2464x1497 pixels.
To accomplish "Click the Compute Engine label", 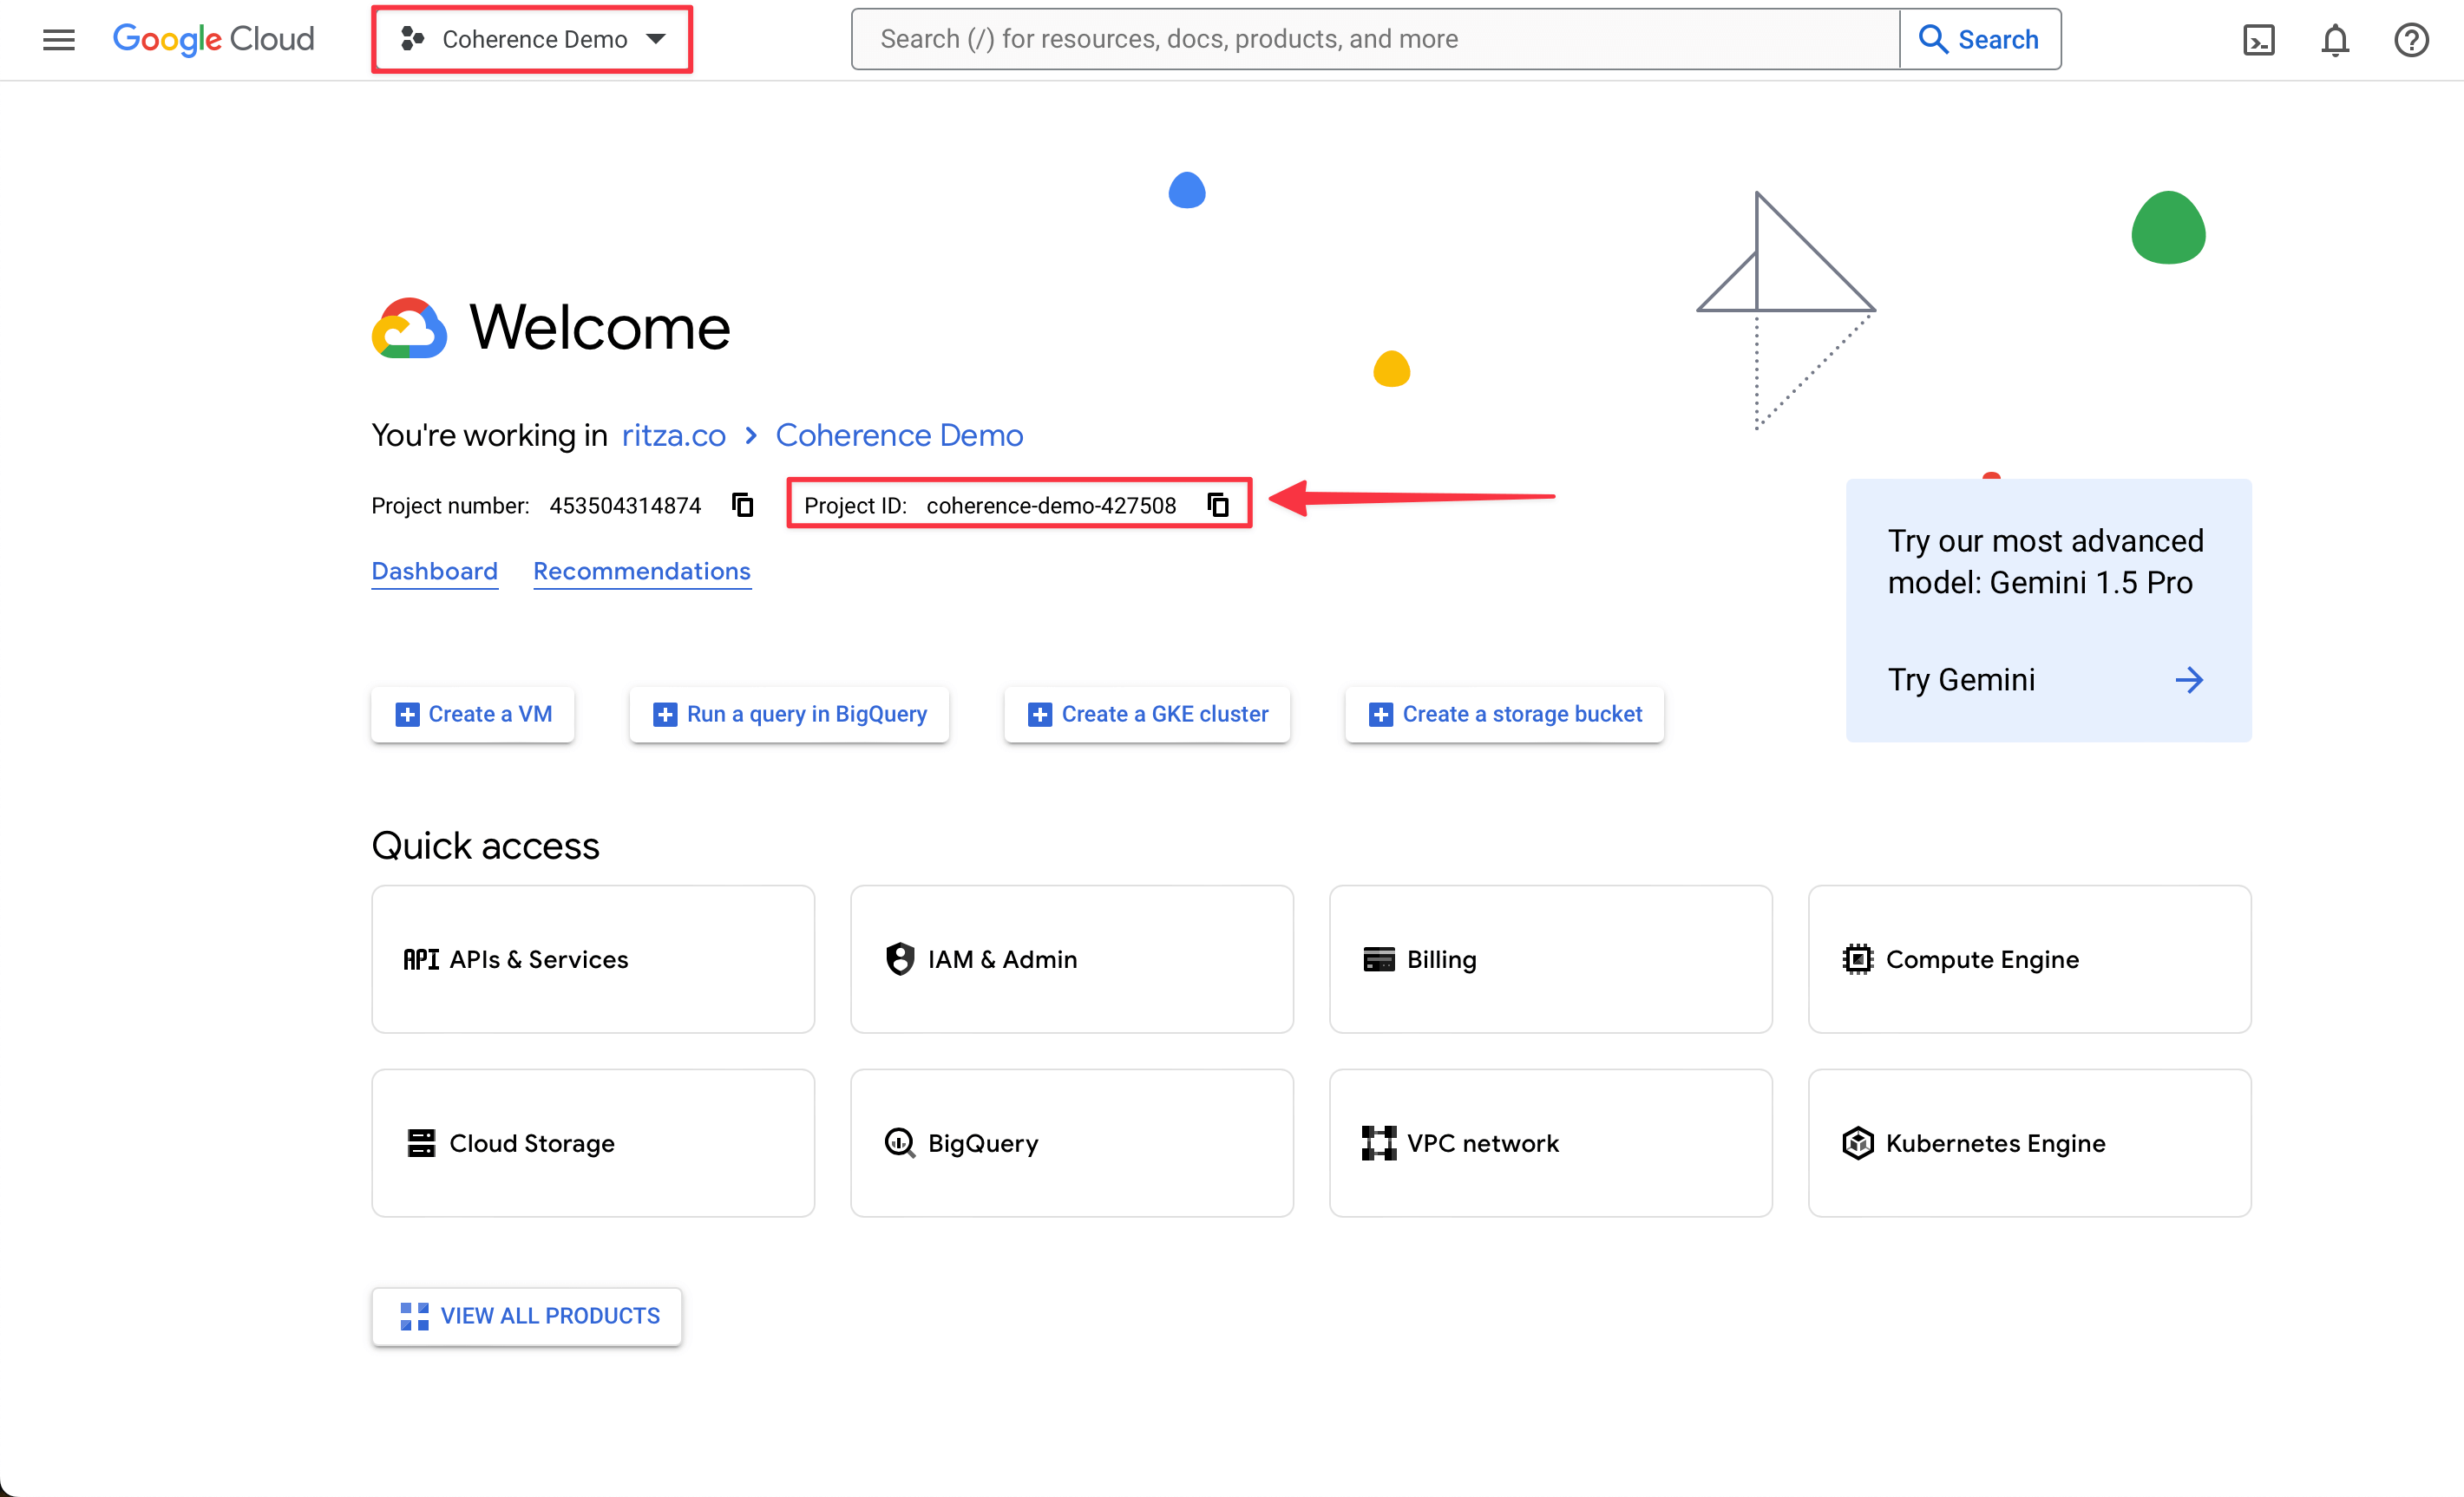I will click(1982, 959).
